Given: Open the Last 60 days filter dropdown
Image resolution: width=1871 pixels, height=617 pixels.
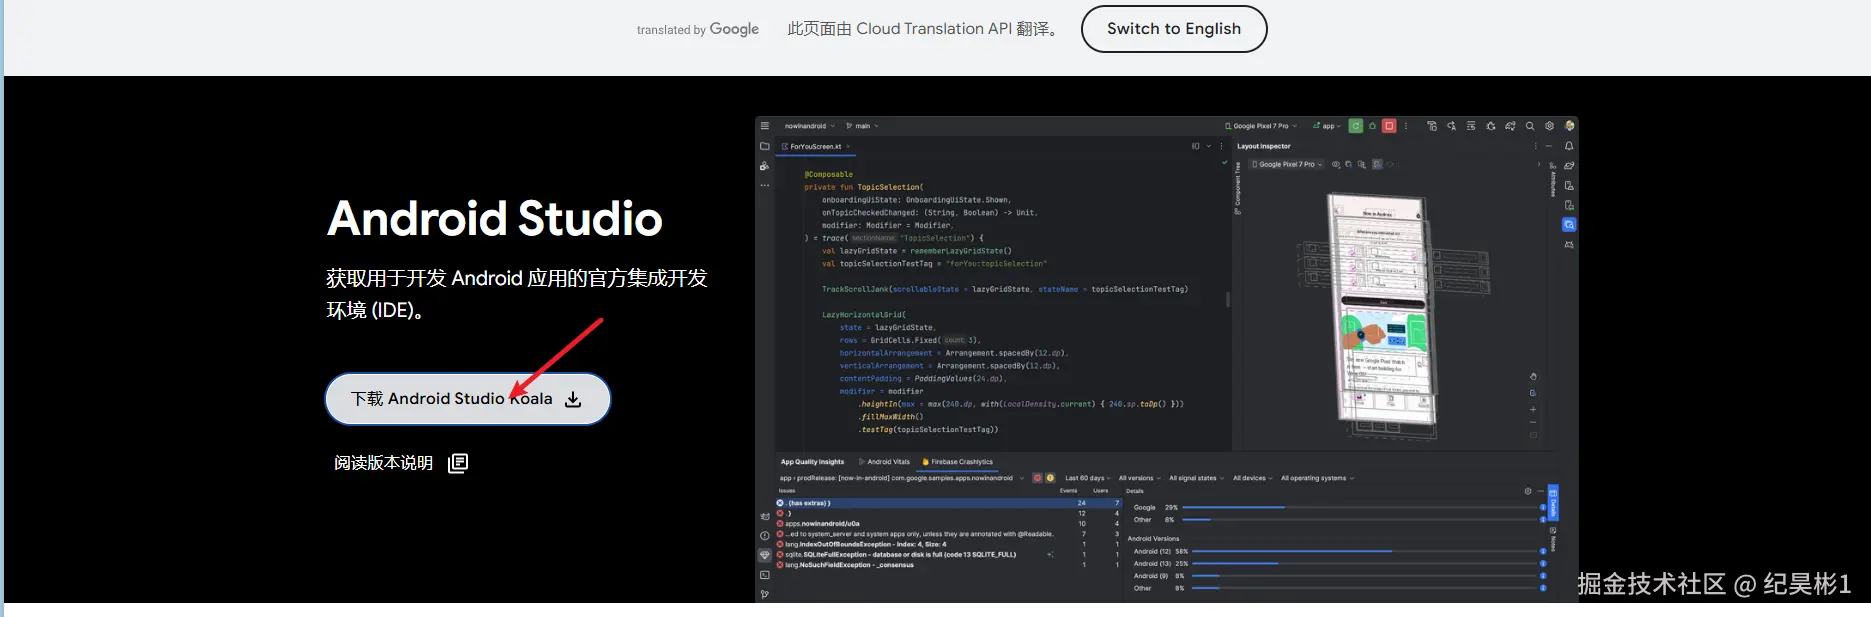Looking at the screenshot, I should click(x=1087, y=478).
